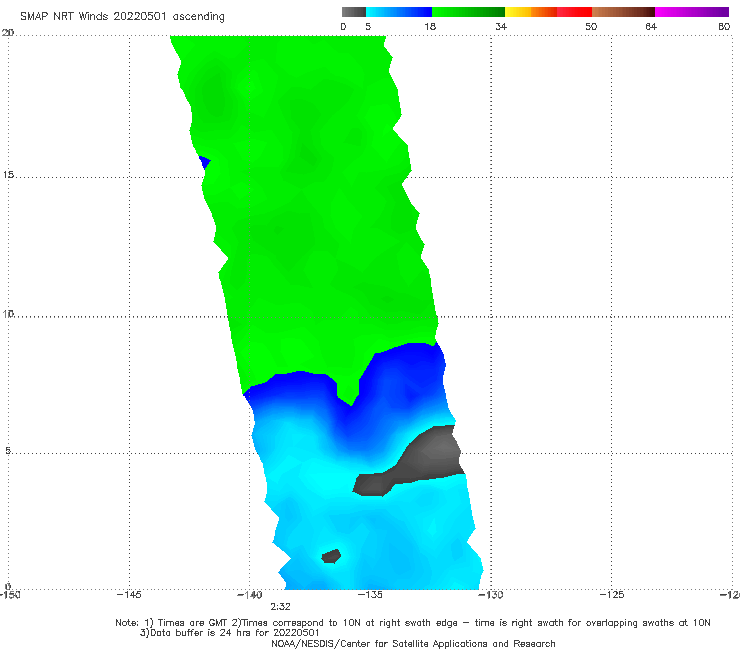Click the latitude label '10'
740x650 pixels.
pos(8,314)
